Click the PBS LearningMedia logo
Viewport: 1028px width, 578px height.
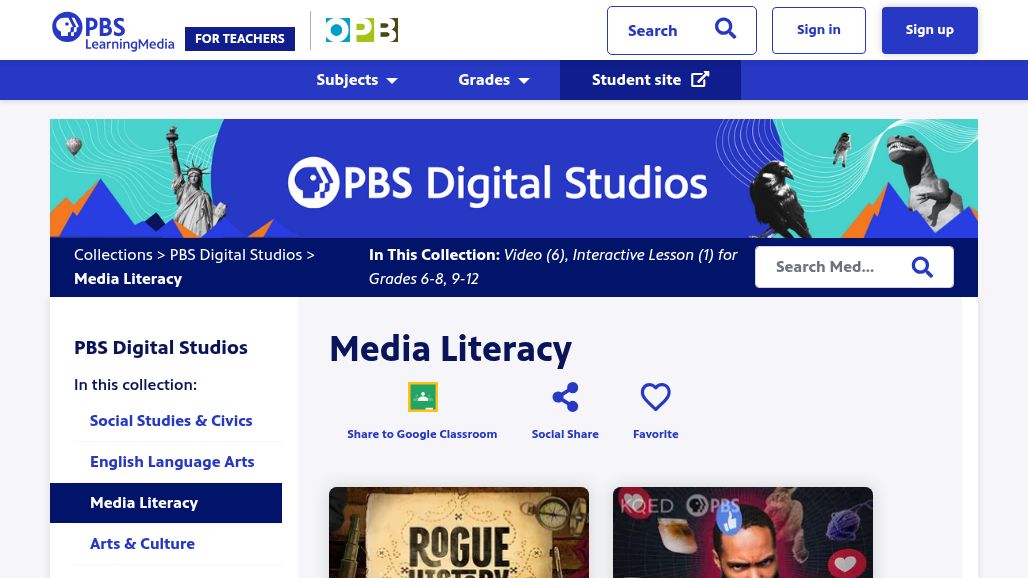click(113, 31)
